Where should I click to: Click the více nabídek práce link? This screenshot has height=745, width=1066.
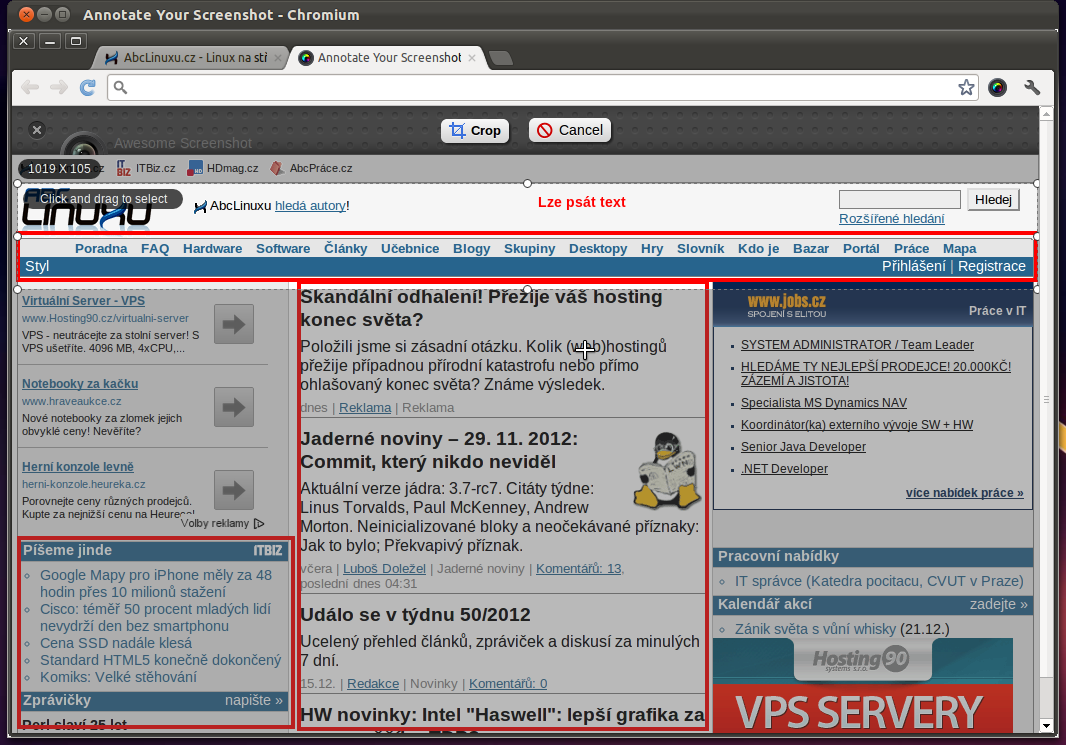pyautogui.click(x=965, y=493)
